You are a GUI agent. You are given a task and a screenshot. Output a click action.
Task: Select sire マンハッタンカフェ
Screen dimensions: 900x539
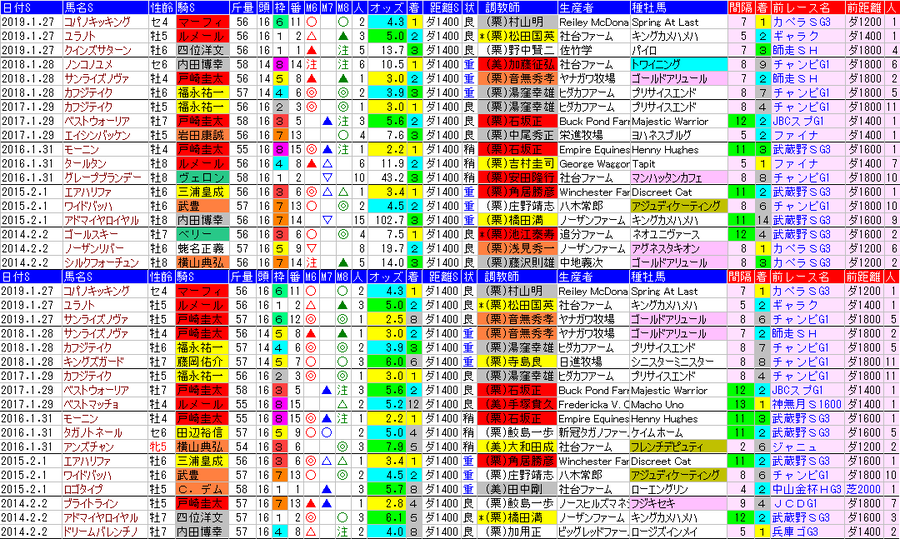coord(678,177)
